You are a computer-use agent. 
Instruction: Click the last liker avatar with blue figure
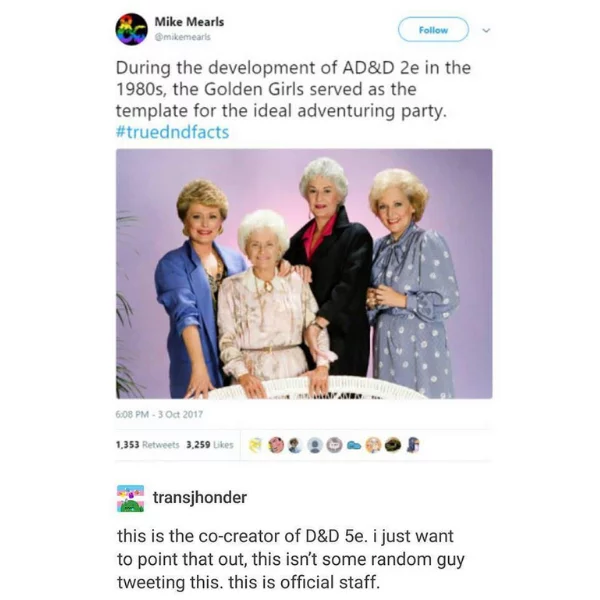click(412, 445)
